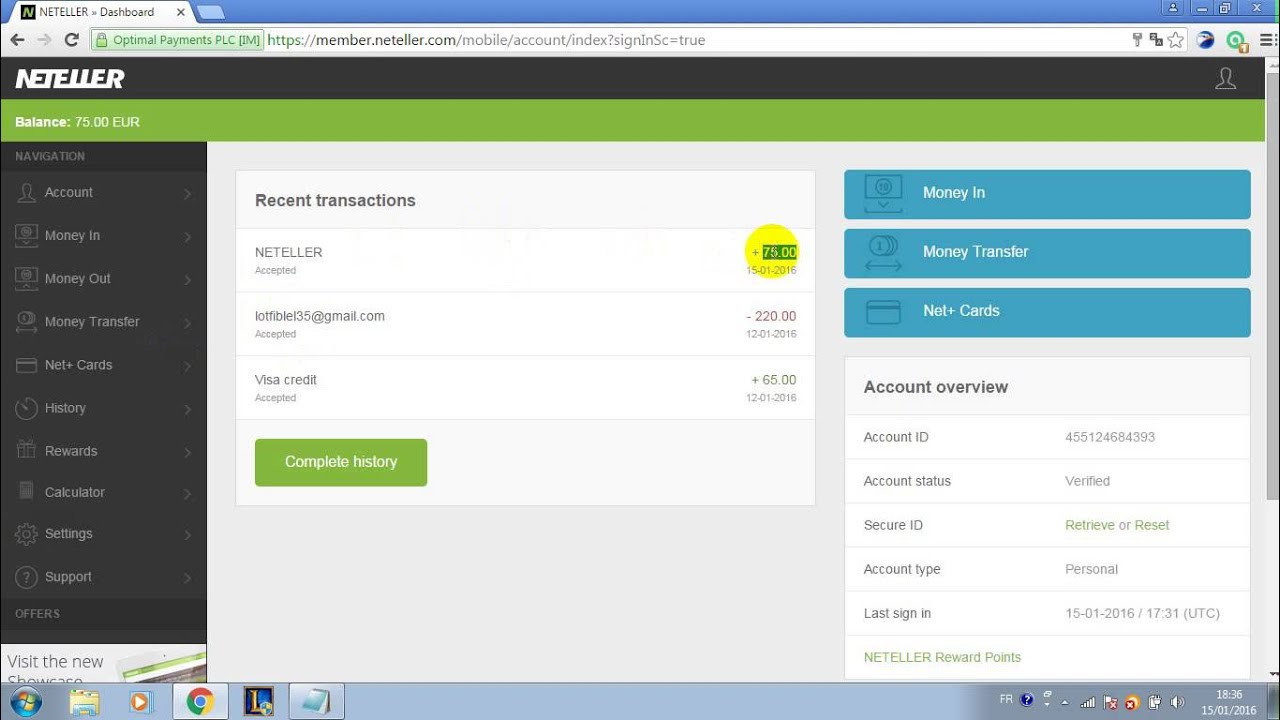Bookmark page with star icon
This screenshot has height=720, width=1280.
click(1175, 40)
